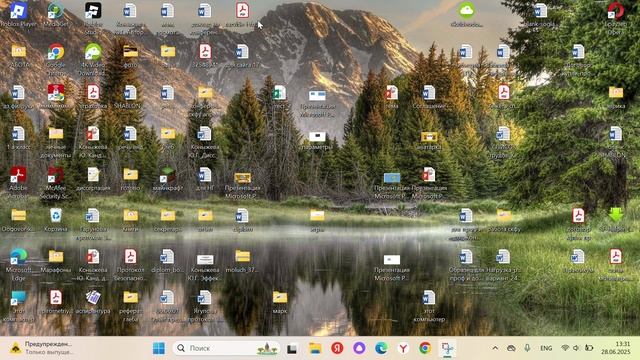
Task: Select the для НГ Word document
Action: click(x=205, y=175)
